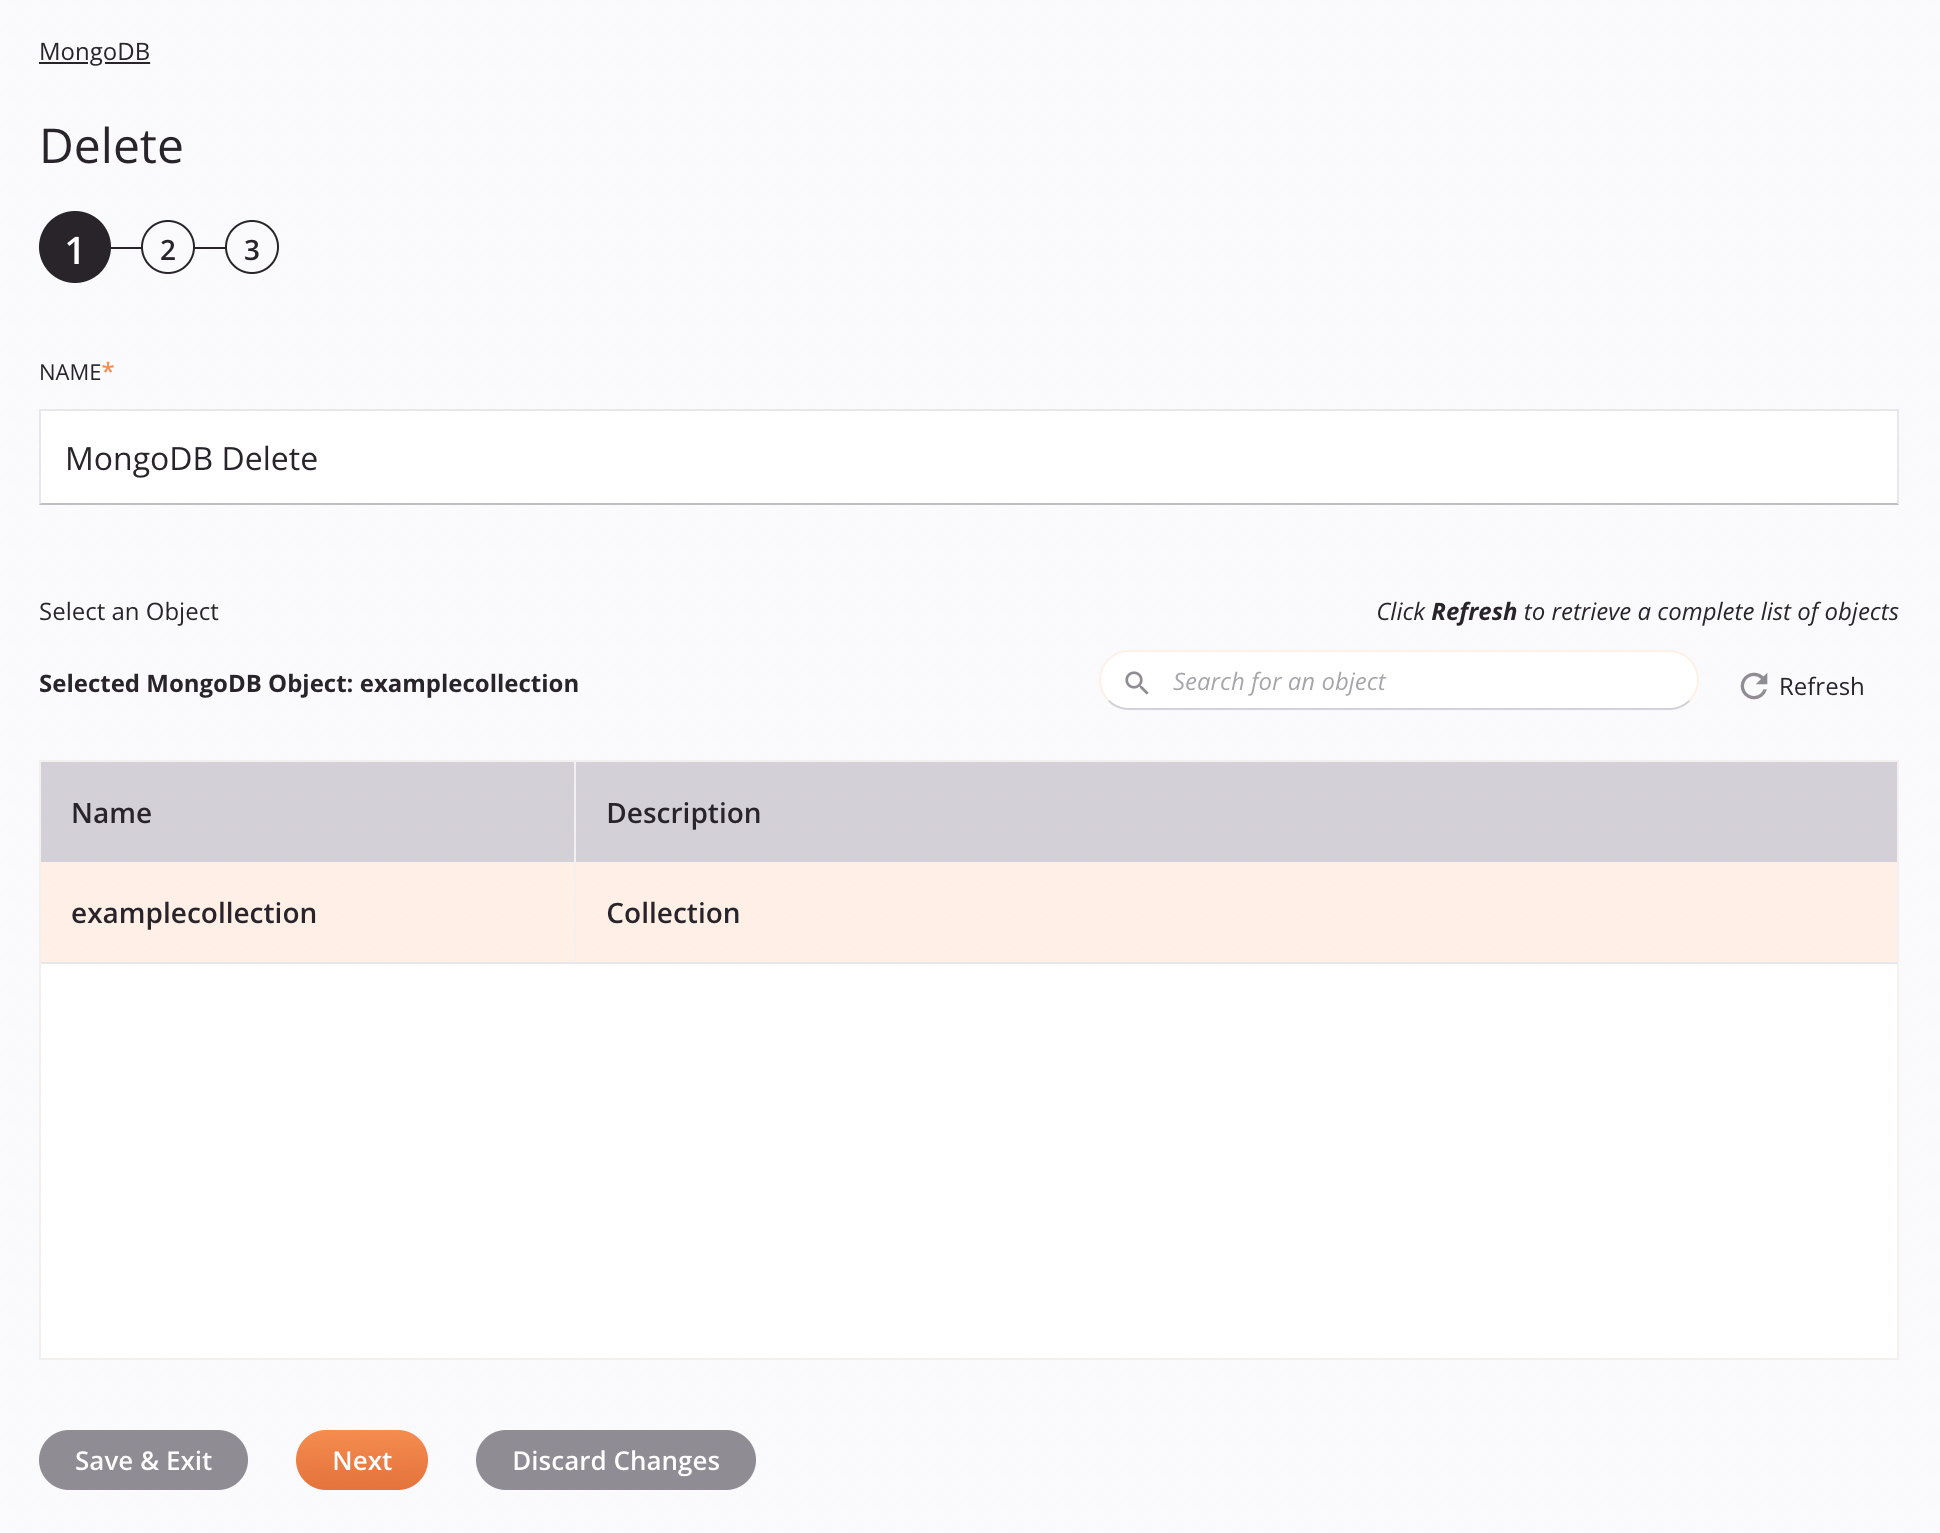Click Delete operation label at top

coord(110,145)
